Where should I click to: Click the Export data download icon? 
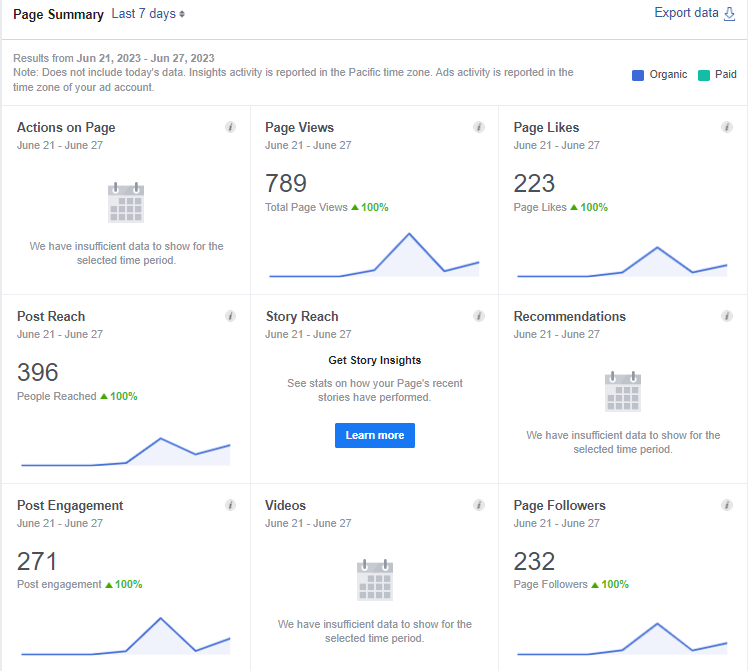click(x=729, y=13)
